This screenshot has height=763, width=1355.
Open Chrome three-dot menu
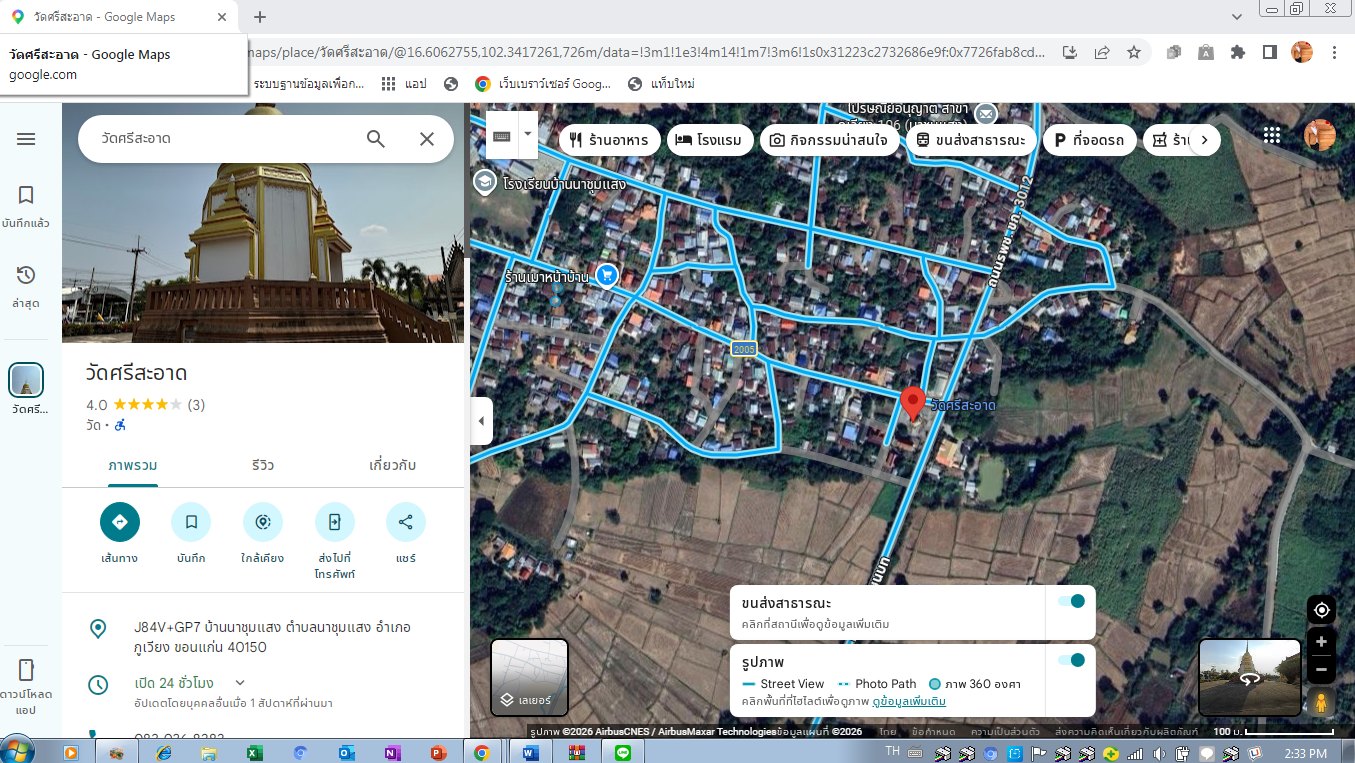pyautogui.click(x=1335, y=52)
